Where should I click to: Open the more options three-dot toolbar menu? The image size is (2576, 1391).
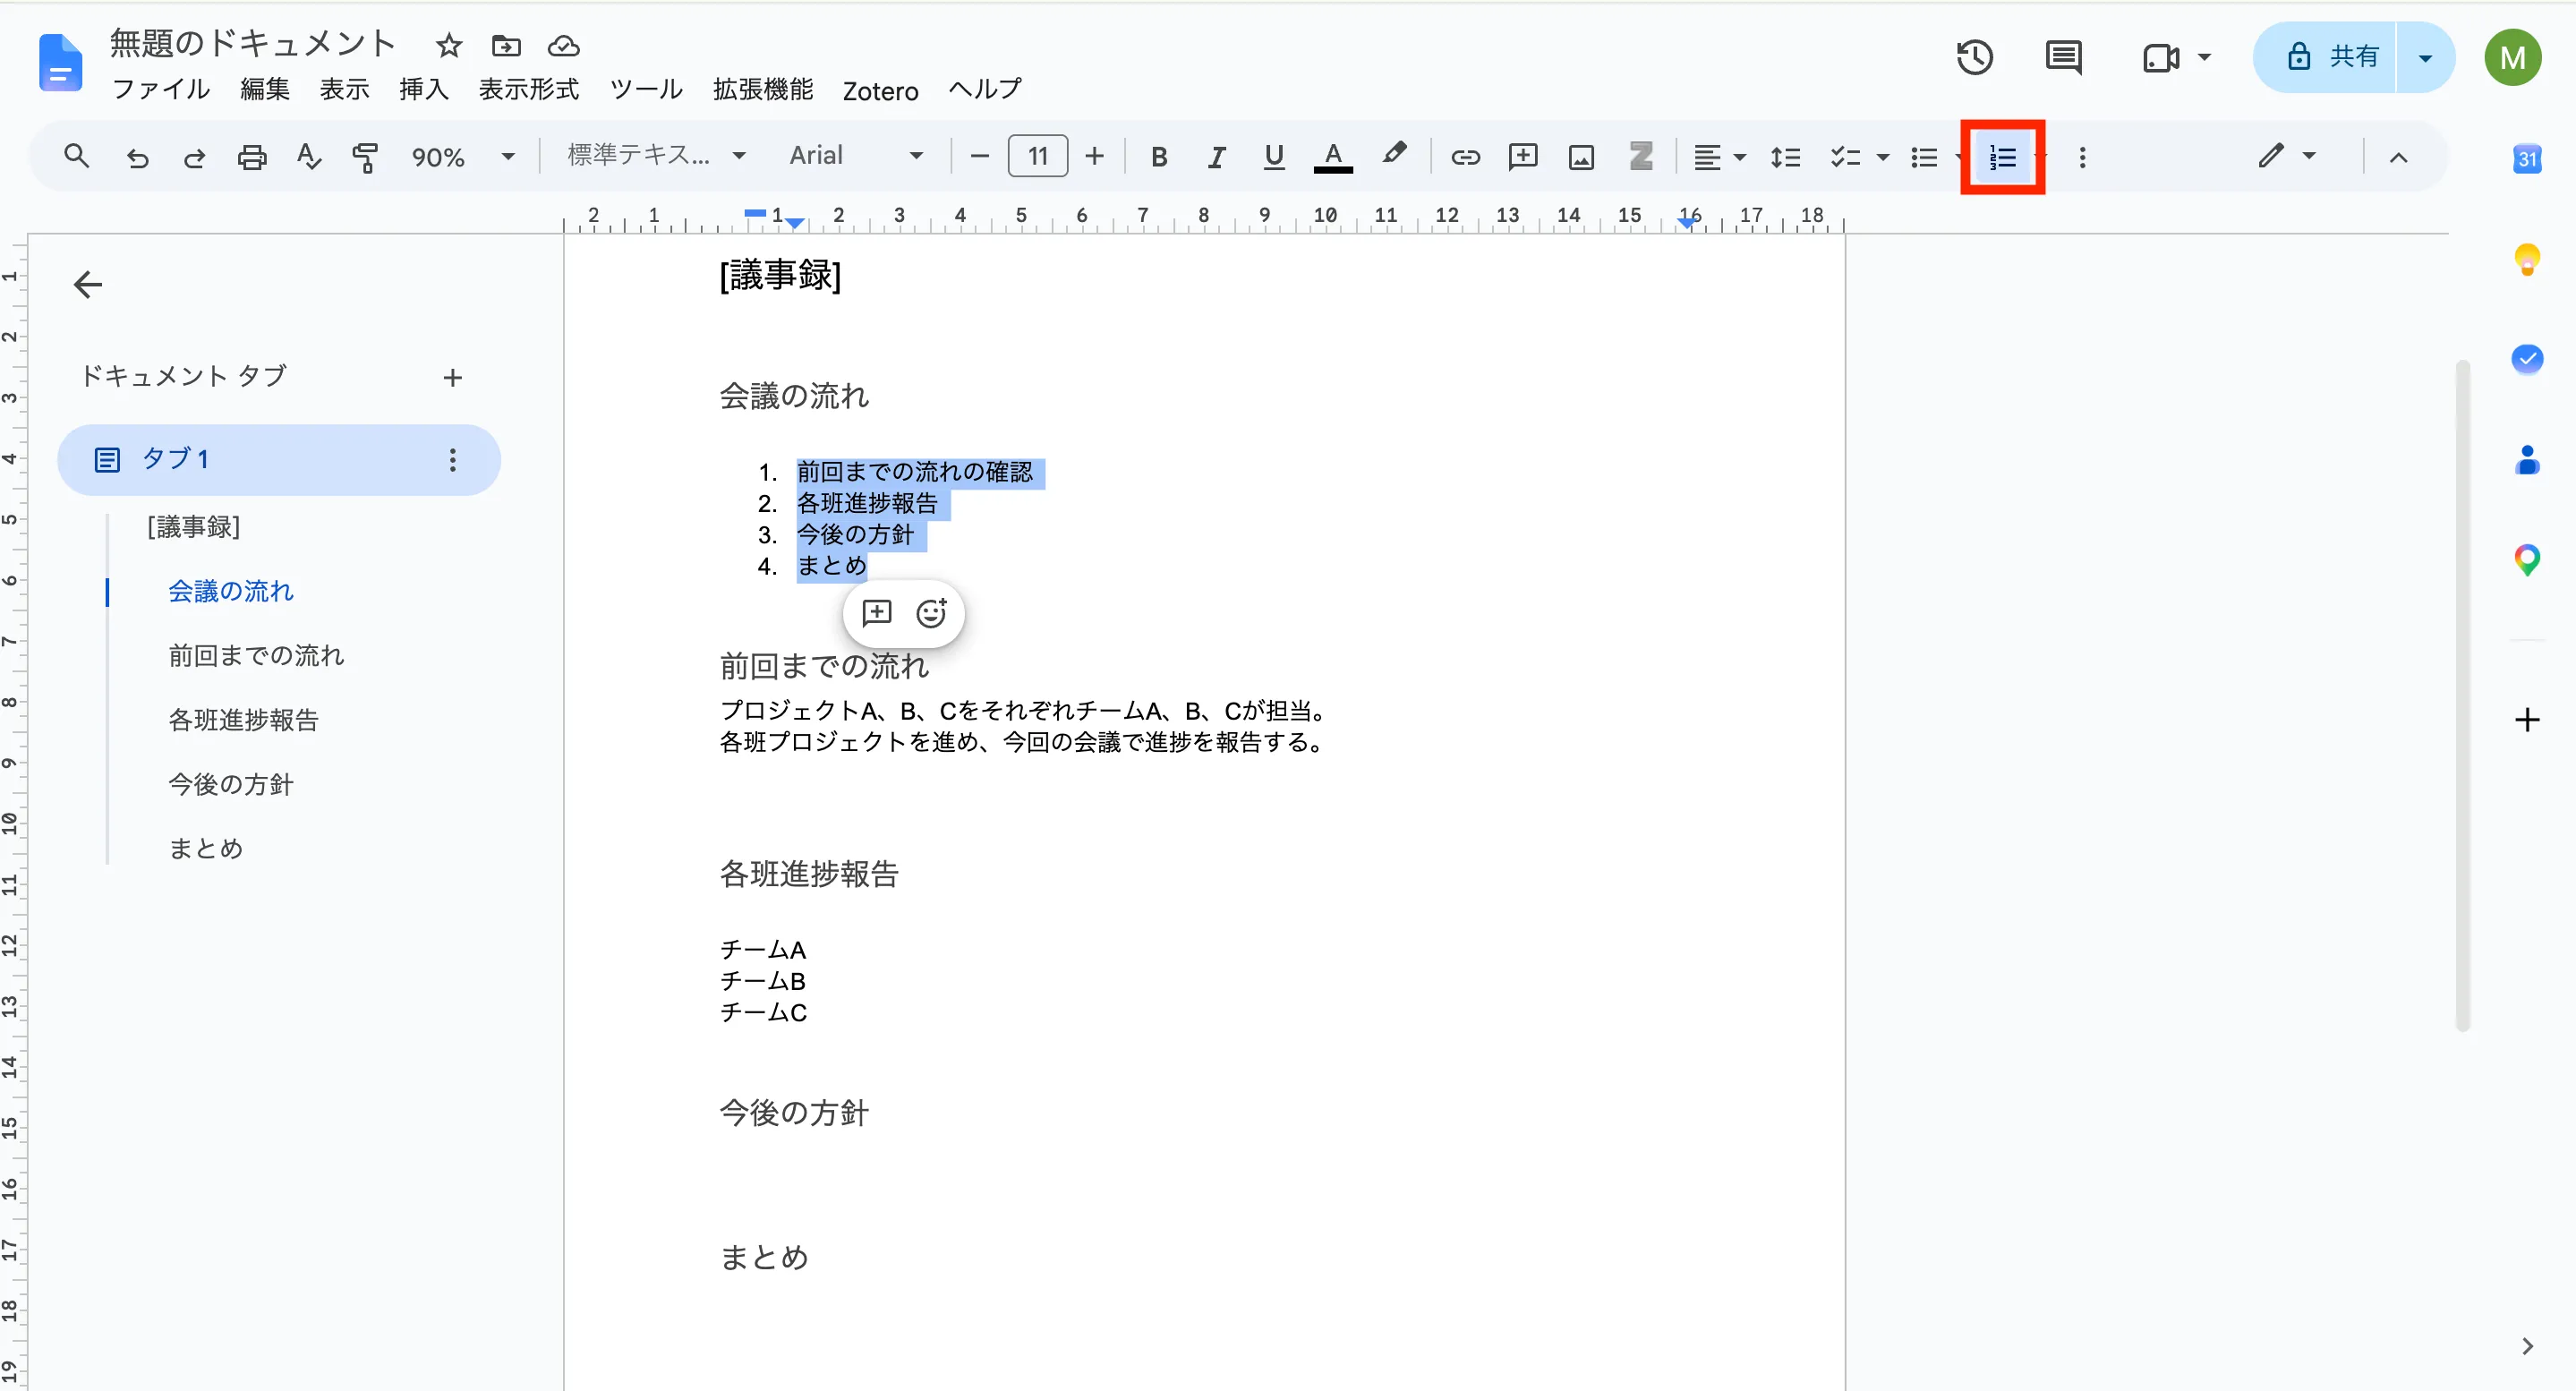click(x=2082, y=157)
